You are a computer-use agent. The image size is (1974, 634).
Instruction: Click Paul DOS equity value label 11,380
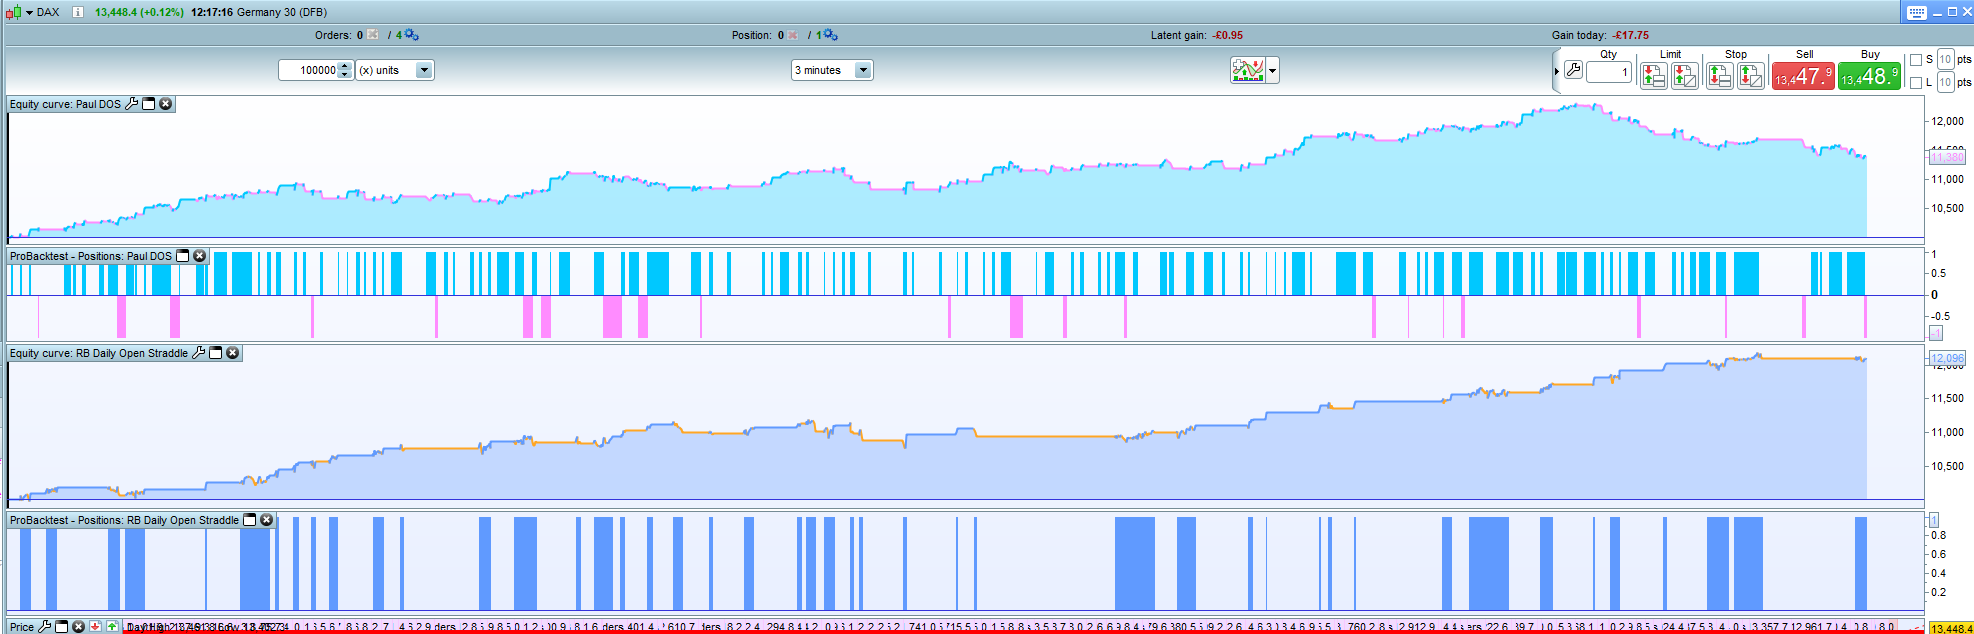pos(1947,157)
